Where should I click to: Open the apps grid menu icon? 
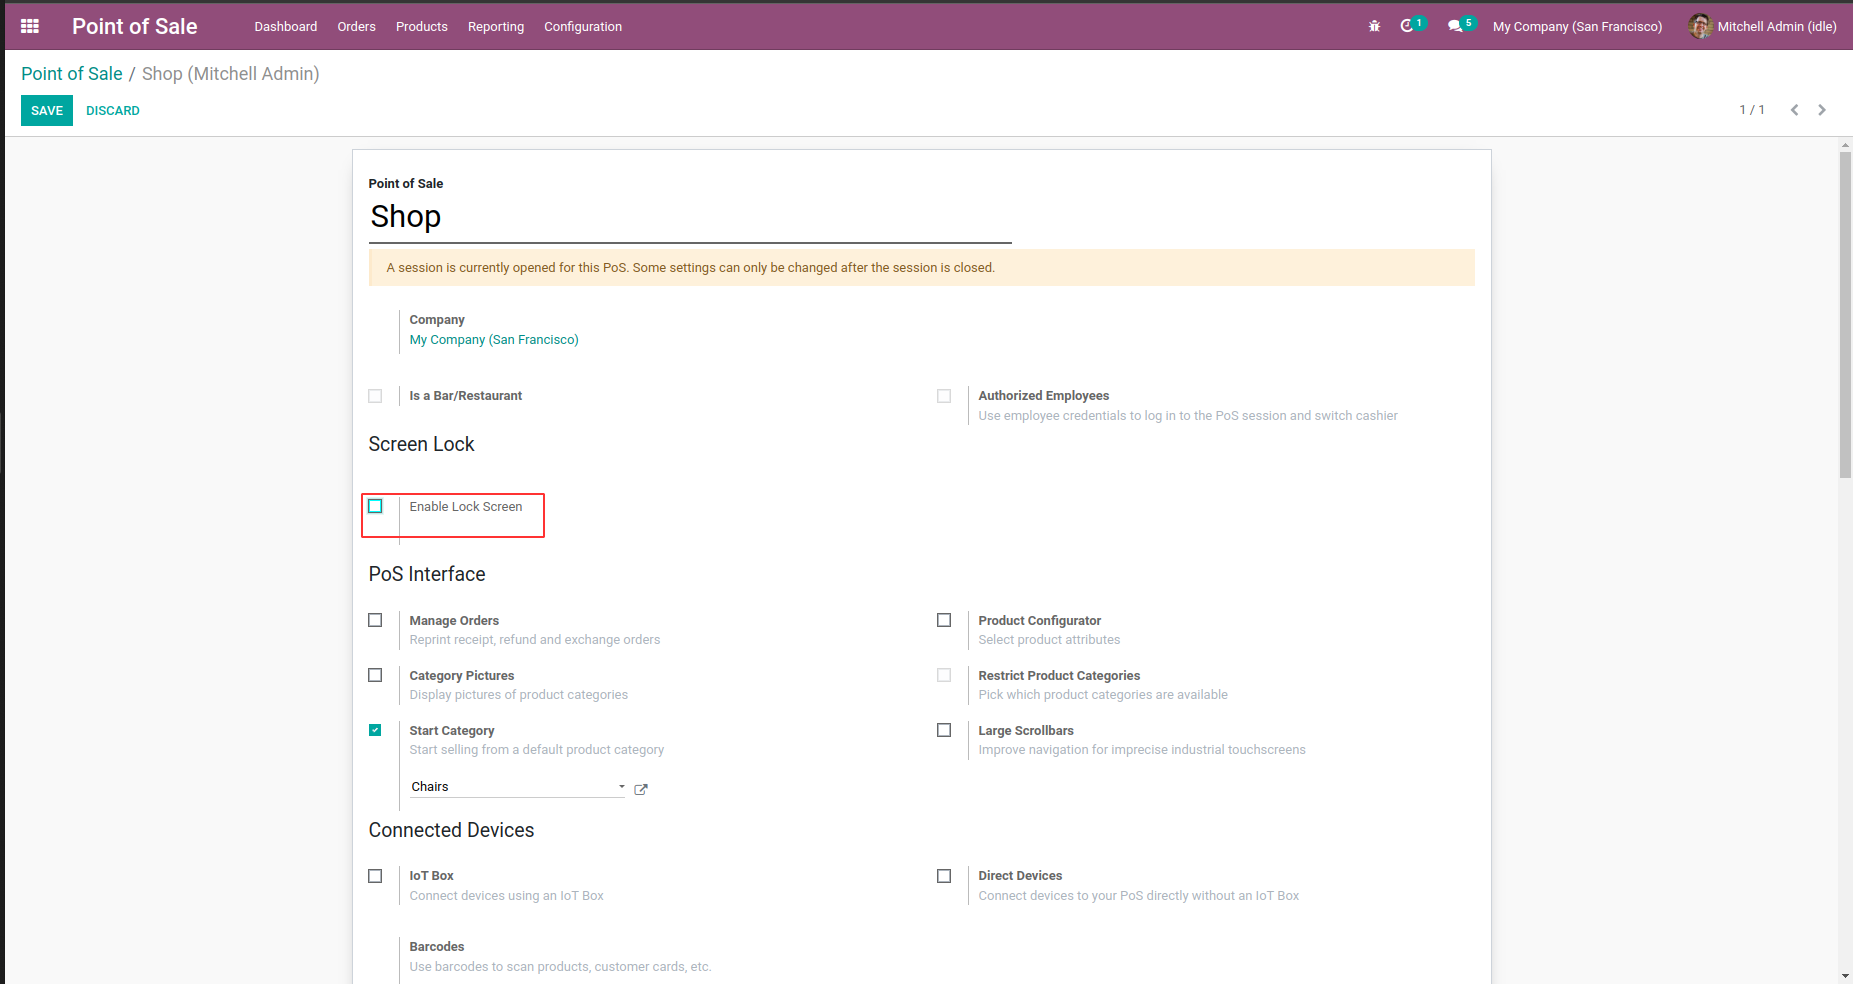pos(30,26)
